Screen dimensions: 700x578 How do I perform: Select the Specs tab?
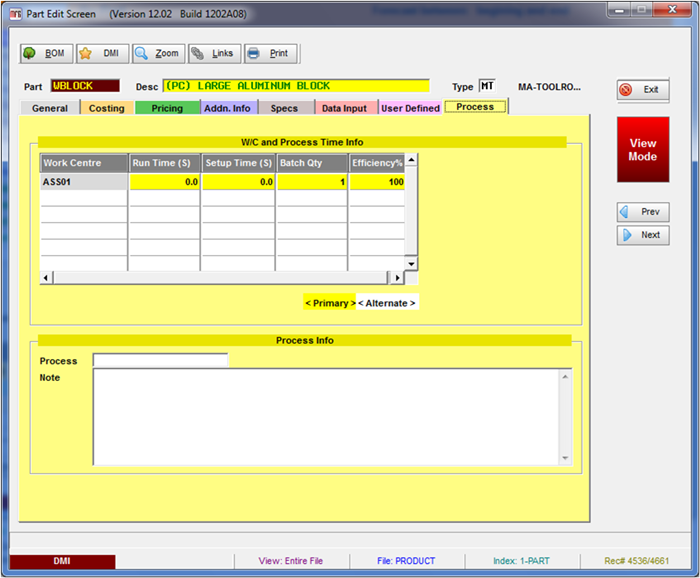tap(284, 108)
